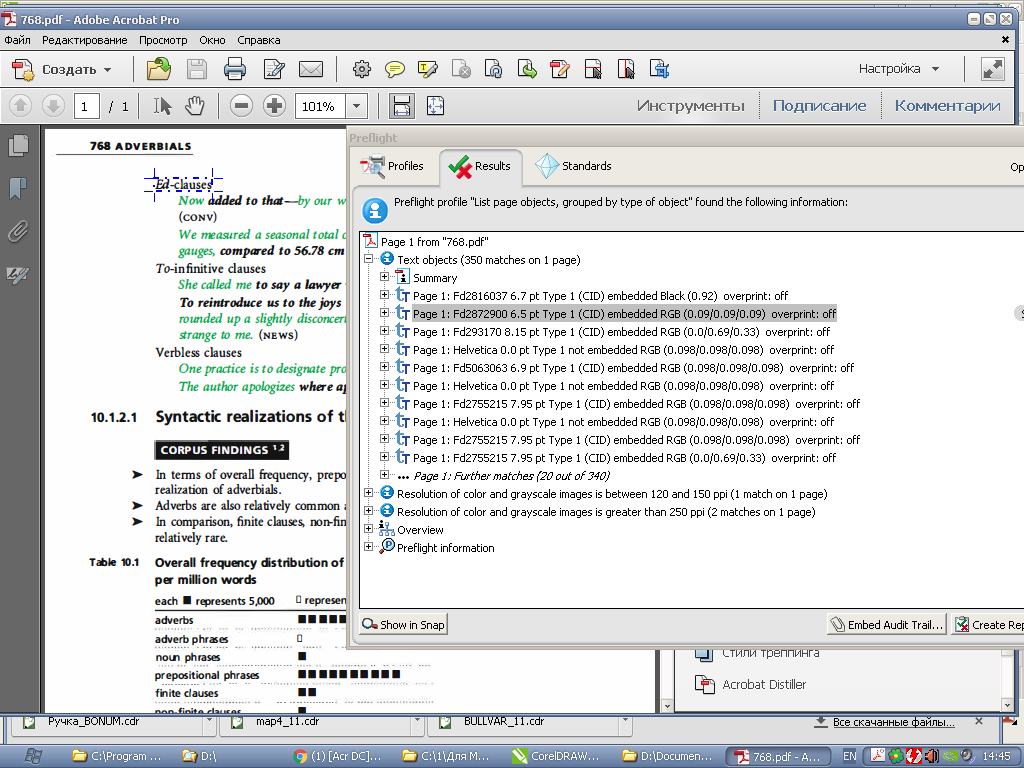1024x768 pixels.
Task: Click the Show in Snap button
Action: coord(404,624)
